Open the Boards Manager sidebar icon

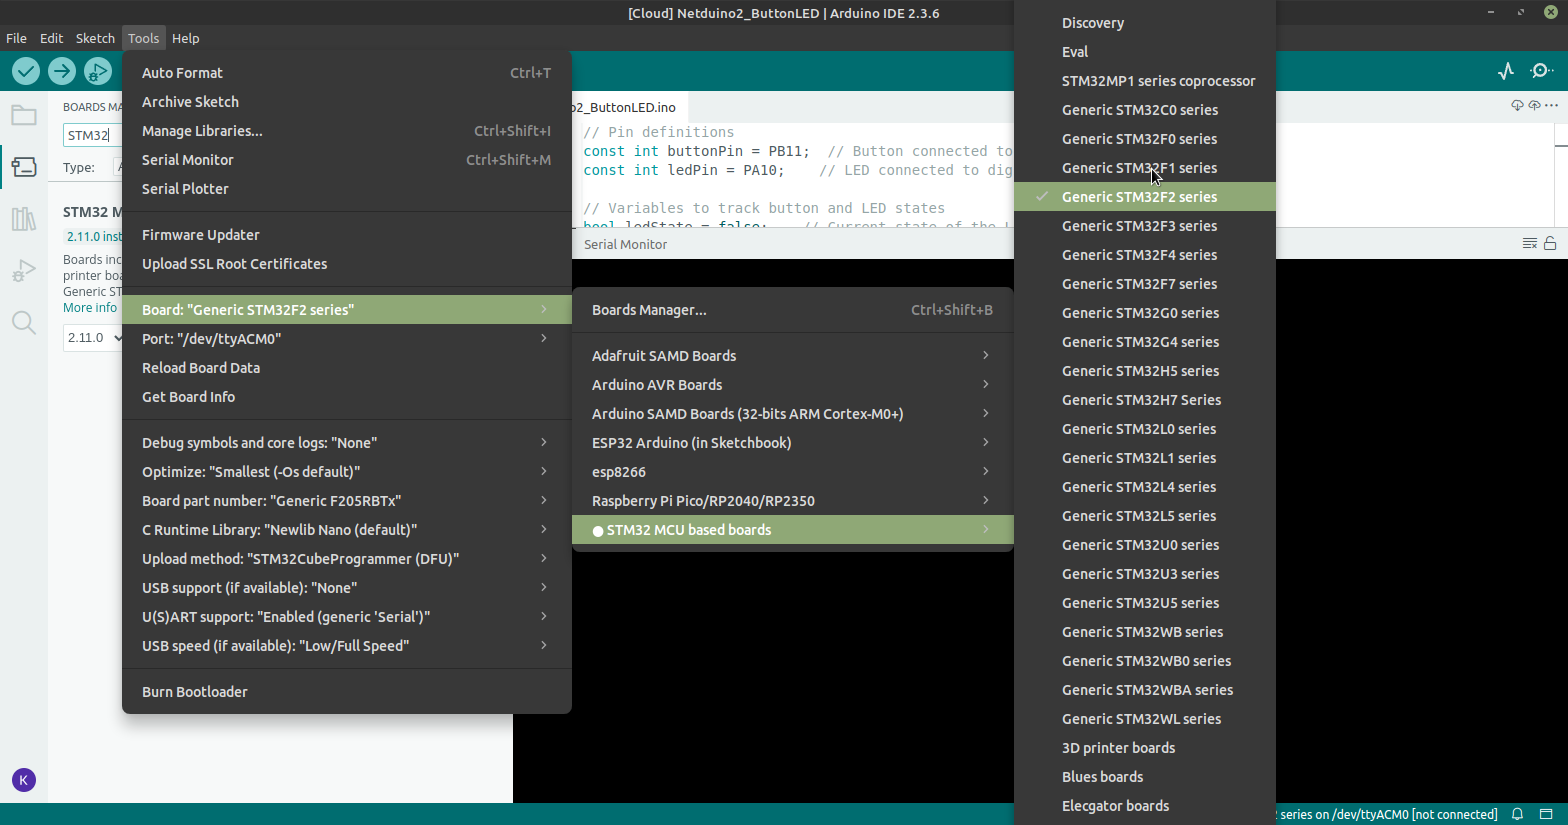(x=24, y=166)
